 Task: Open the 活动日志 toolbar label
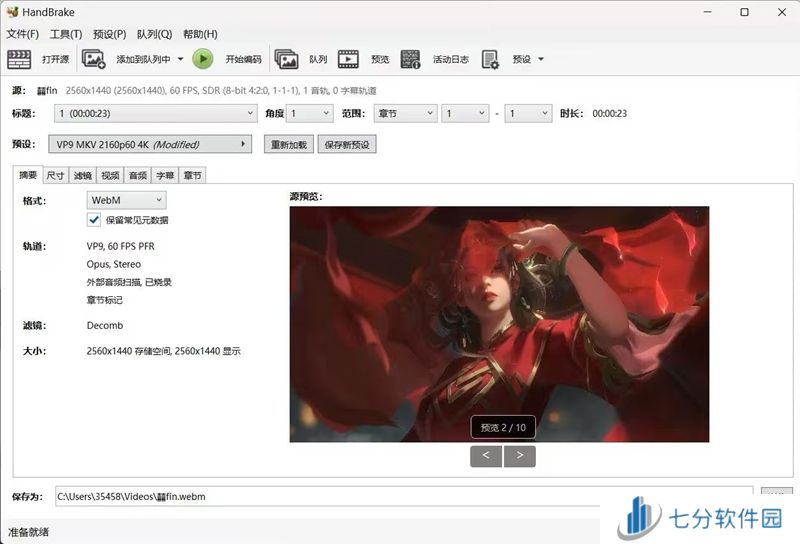coord(451,59)
